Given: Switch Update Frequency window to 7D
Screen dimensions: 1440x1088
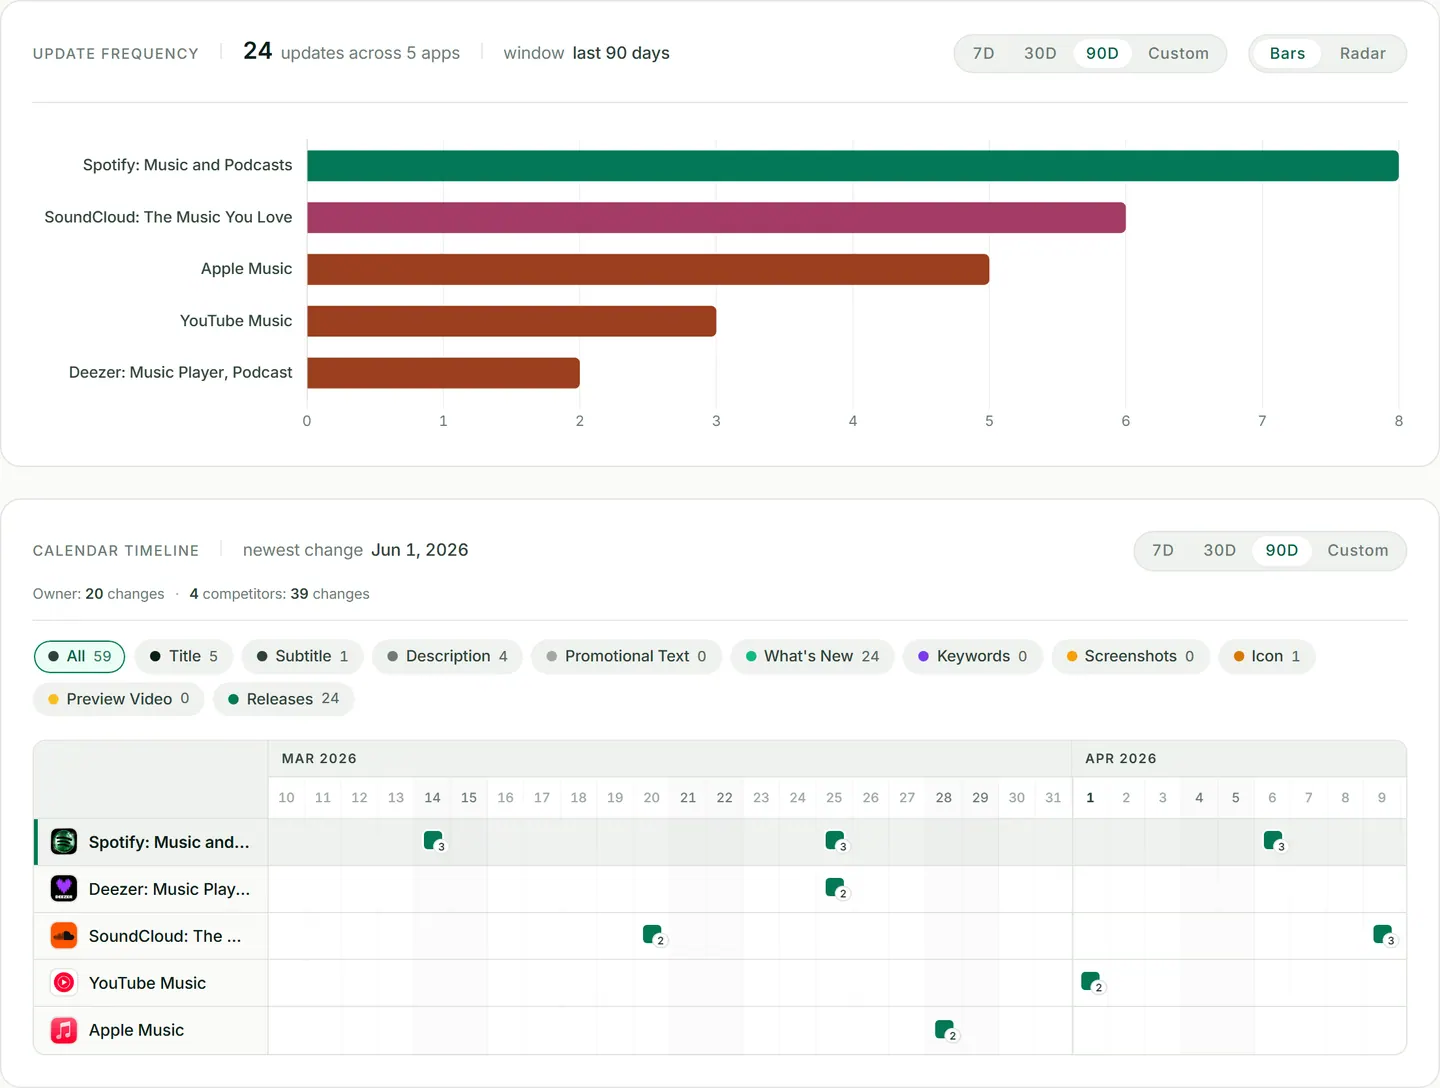Looking at the screenshot, I should click(x=984, y=54).
